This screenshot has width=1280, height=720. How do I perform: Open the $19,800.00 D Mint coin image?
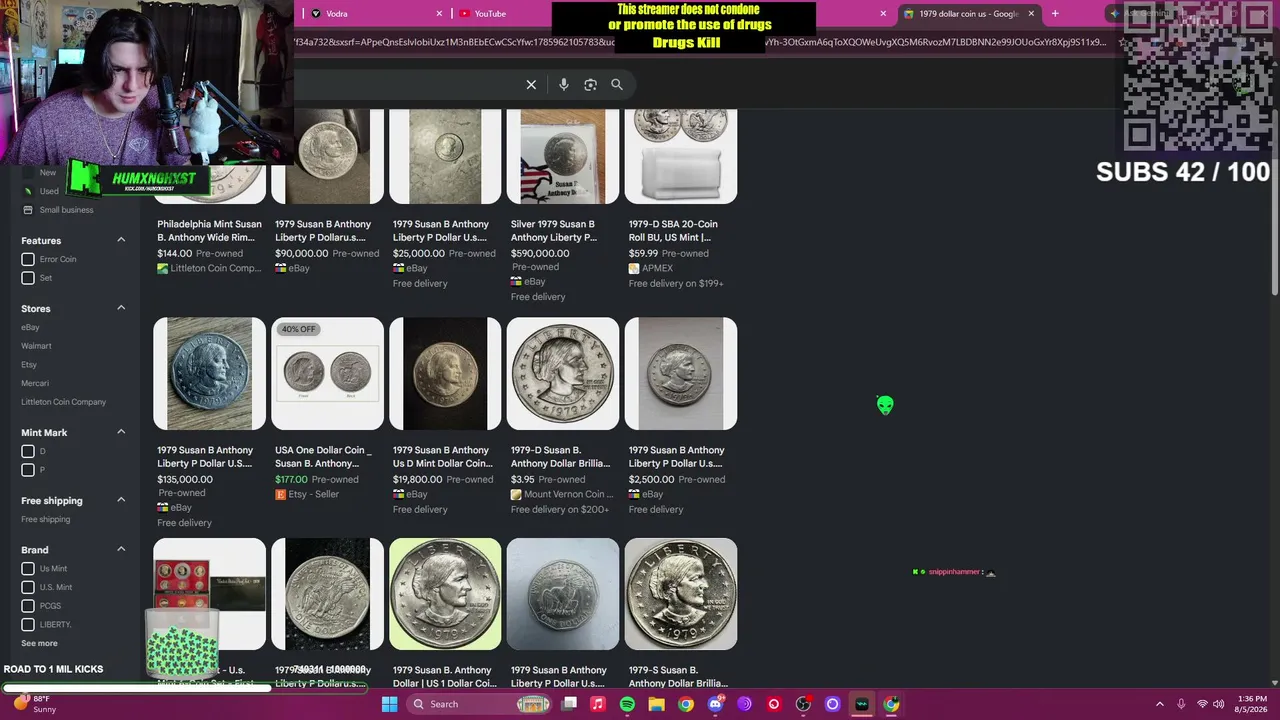coord(445,374)
